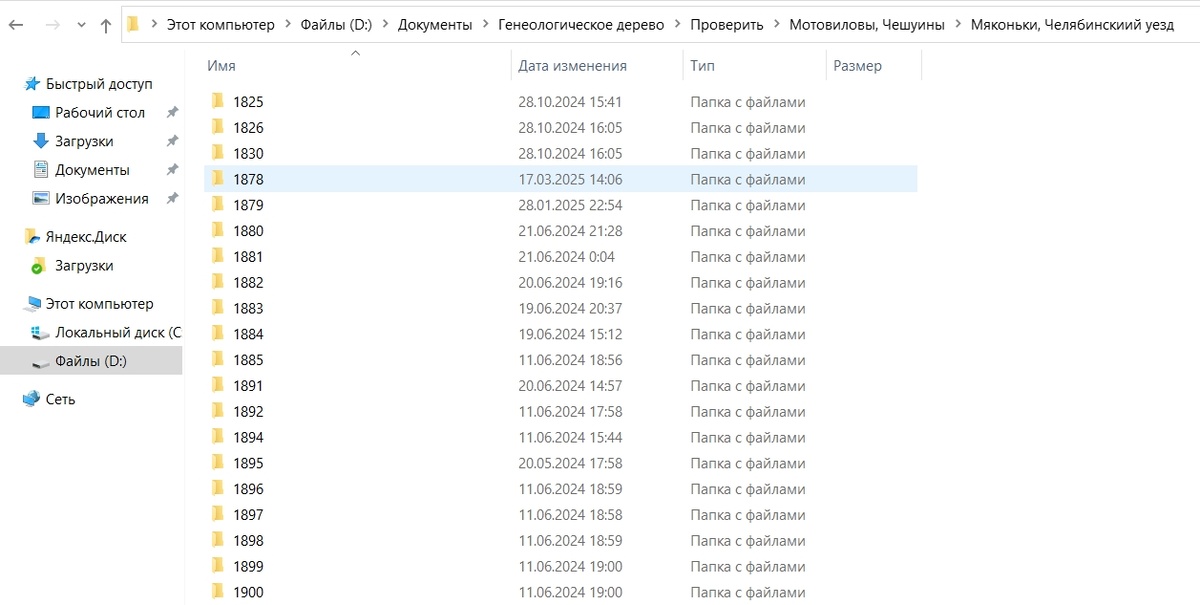Click Файлы (D:) breadcrumb in address bar
The image size is (1200, 605).
click(336, 25)
